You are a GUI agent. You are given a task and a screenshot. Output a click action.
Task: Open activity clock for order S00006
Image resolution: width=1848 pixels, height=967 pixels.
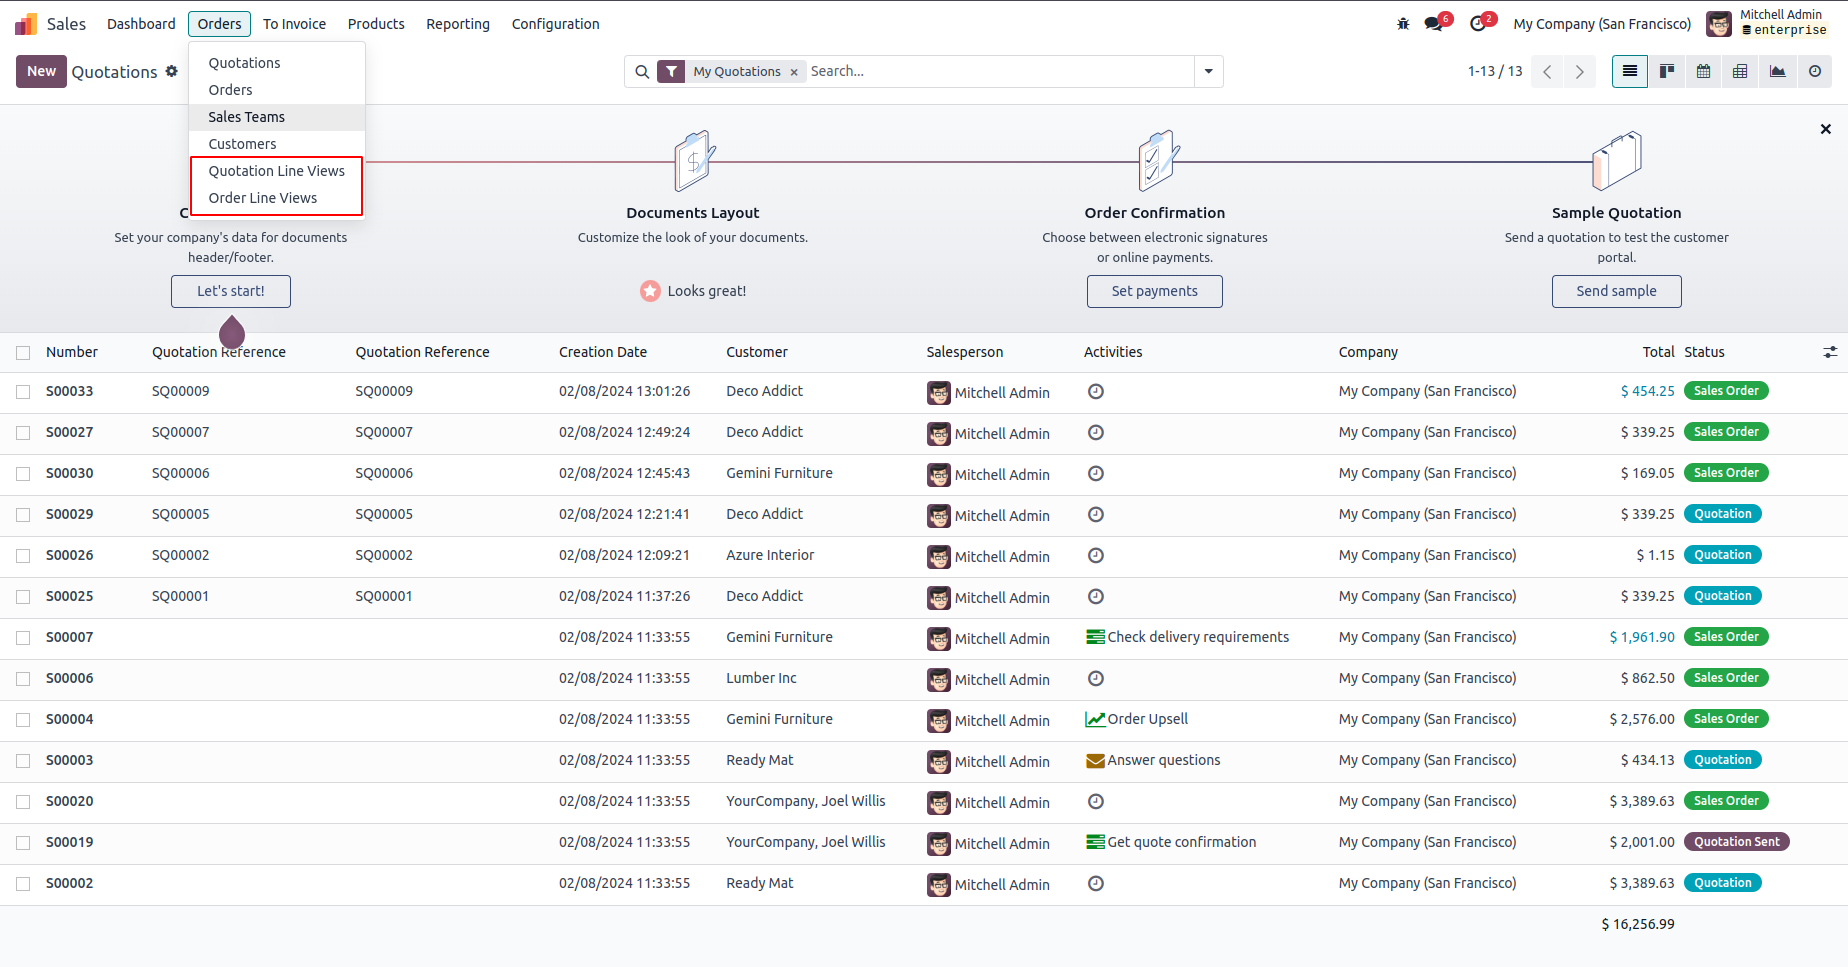1096,678
